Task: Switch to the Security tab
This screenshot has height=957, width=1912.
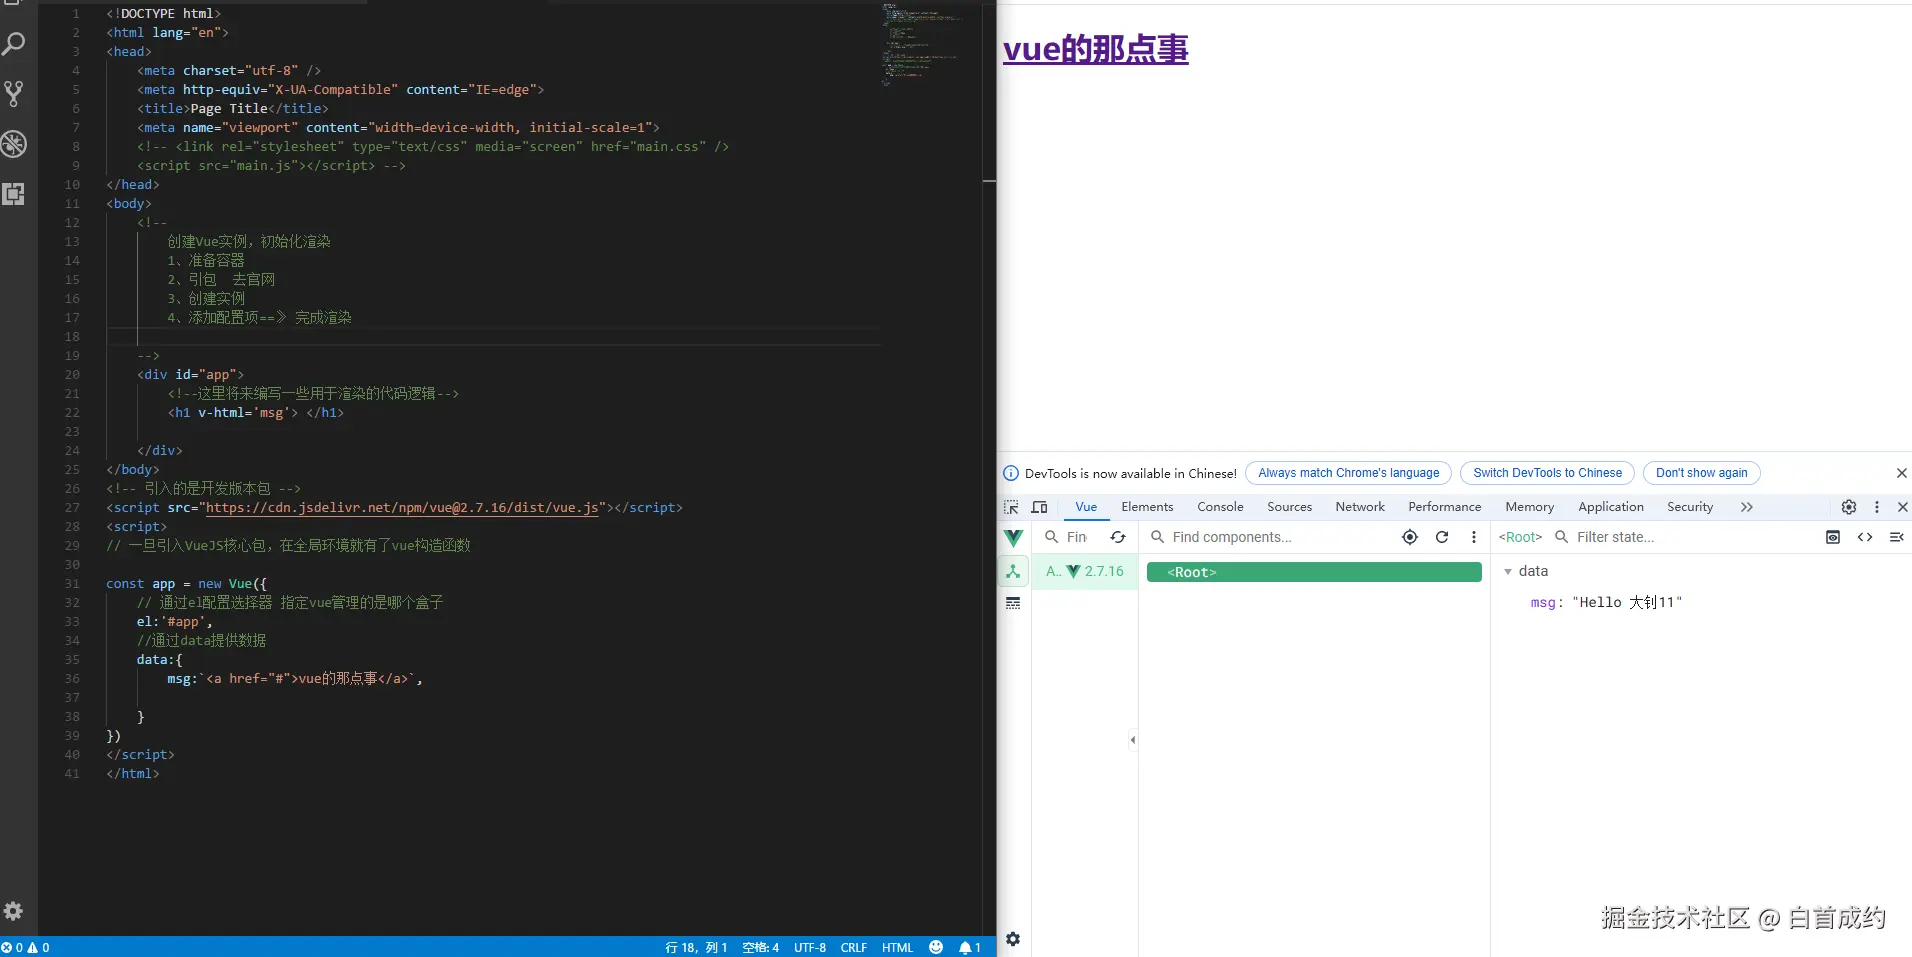Action: click(1689, 507)
